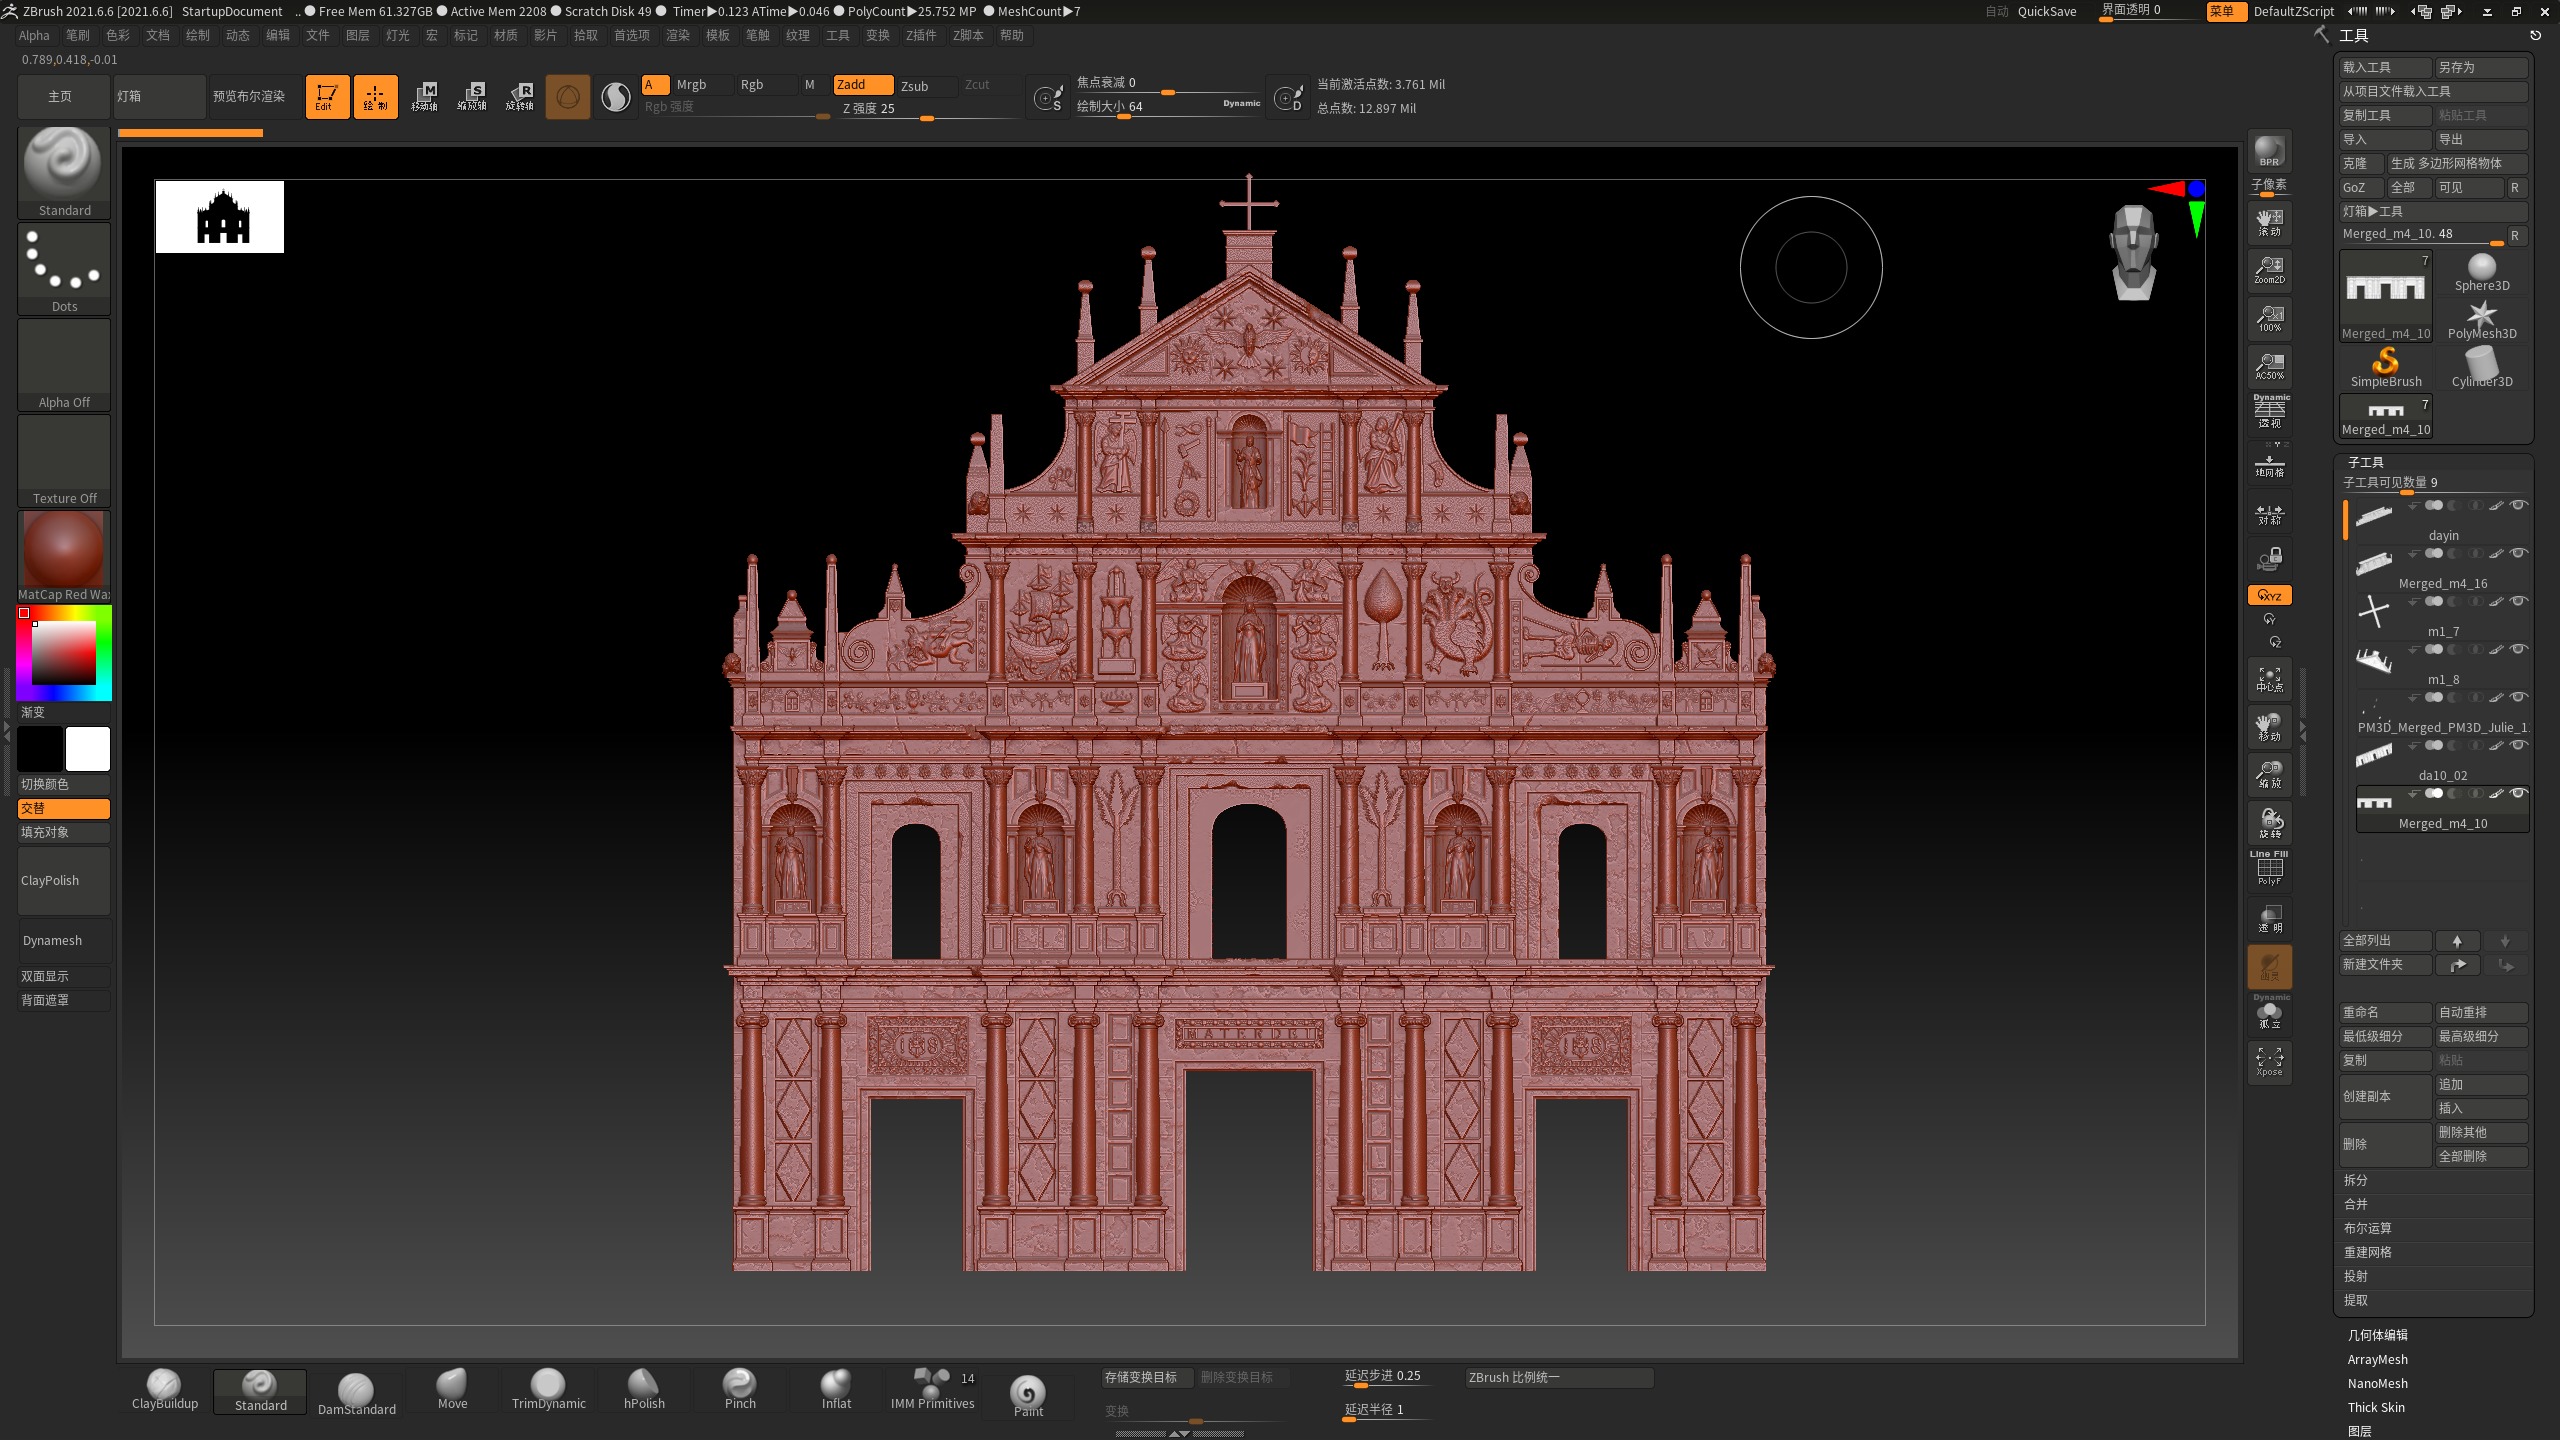Expand the NanoMesh section
Viewport: 2560px width, 1440px height.
pos(2378,1383)
